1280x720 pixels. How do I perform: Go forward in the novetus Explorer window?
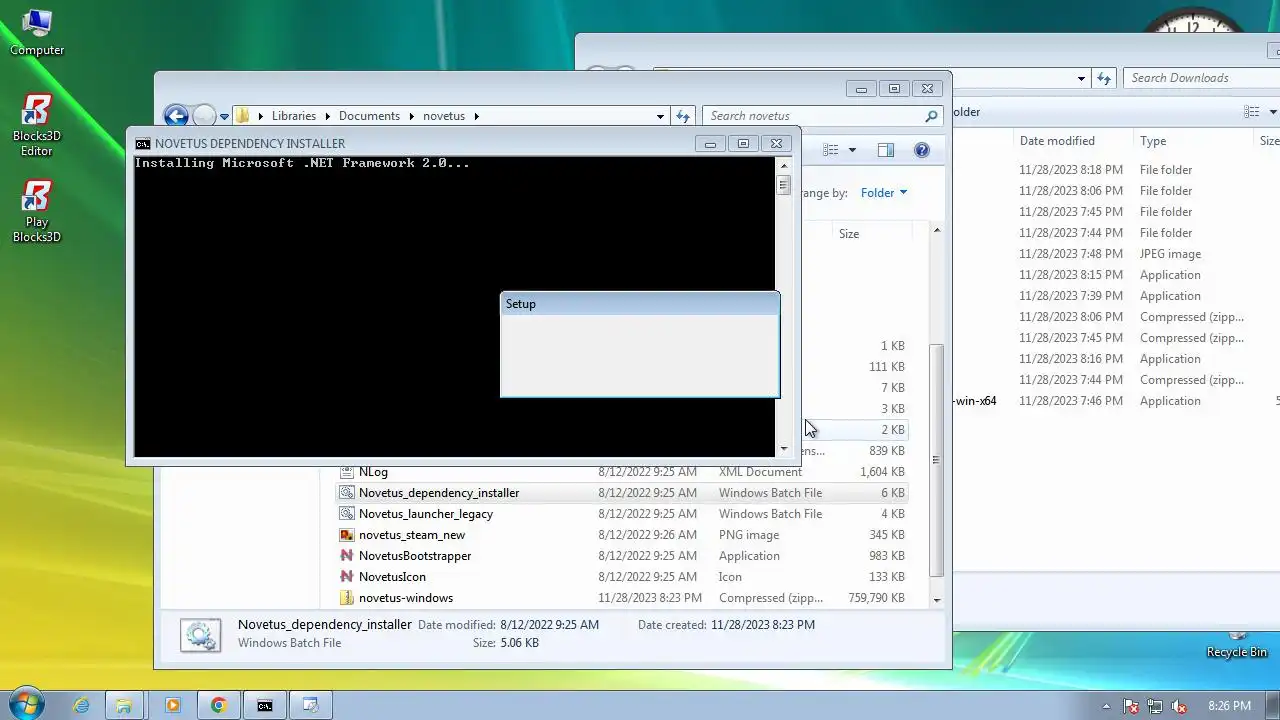[x=203, y=116]
